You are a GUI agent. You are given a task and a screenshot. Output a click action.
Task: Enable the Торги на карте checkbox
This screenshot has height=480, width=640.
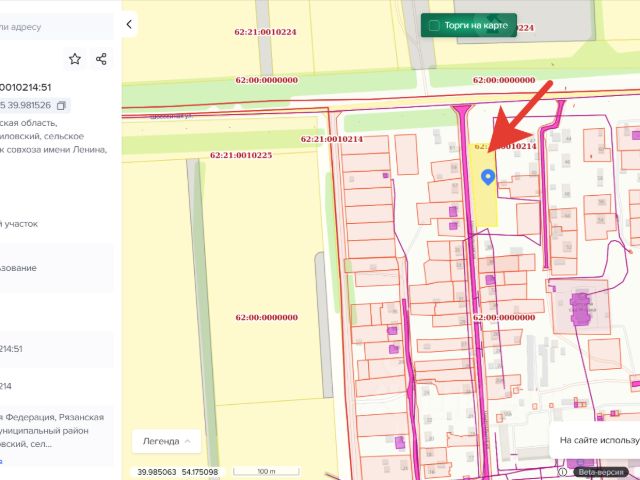(x=434, y=25)
